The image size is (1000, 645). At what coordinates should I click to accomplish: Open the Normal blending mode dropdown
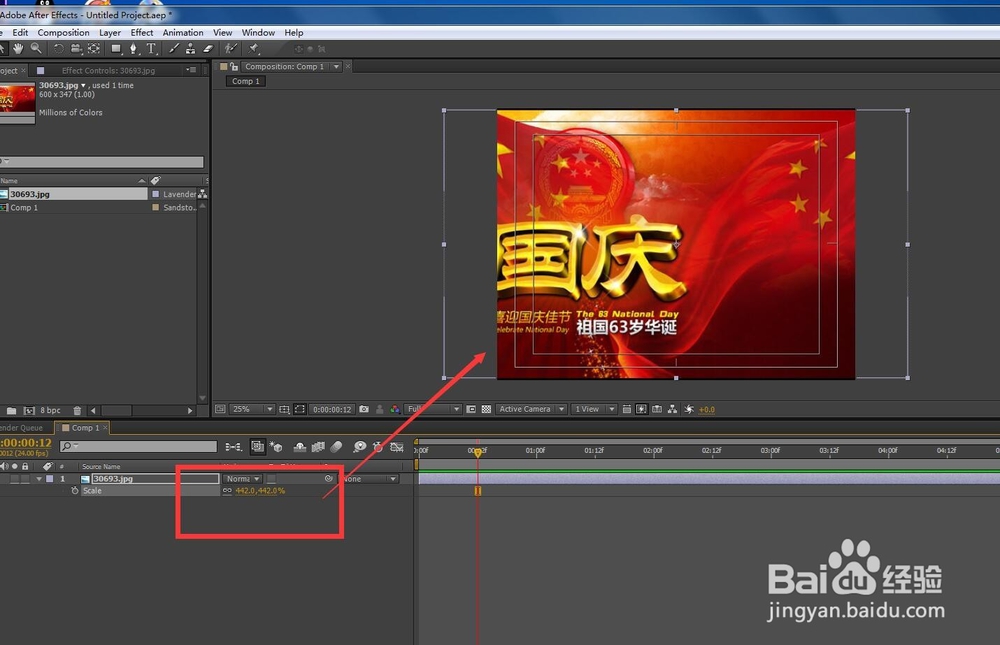tap(242, 478)
